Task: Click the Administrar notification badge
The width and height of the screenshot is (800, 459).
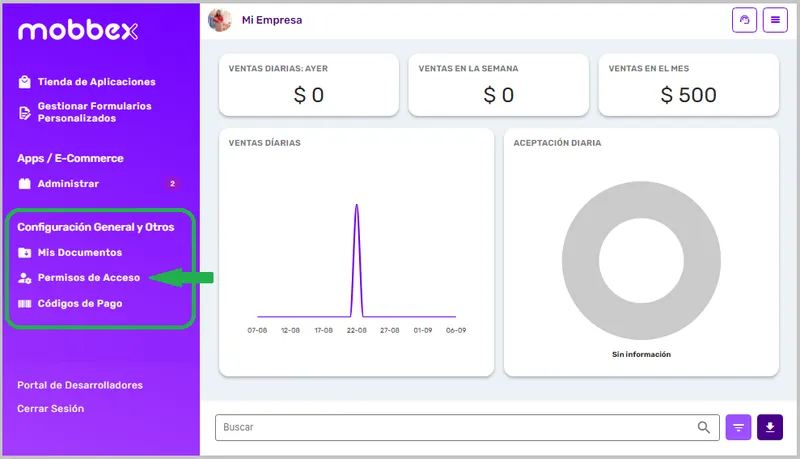Action: (172, 184)
